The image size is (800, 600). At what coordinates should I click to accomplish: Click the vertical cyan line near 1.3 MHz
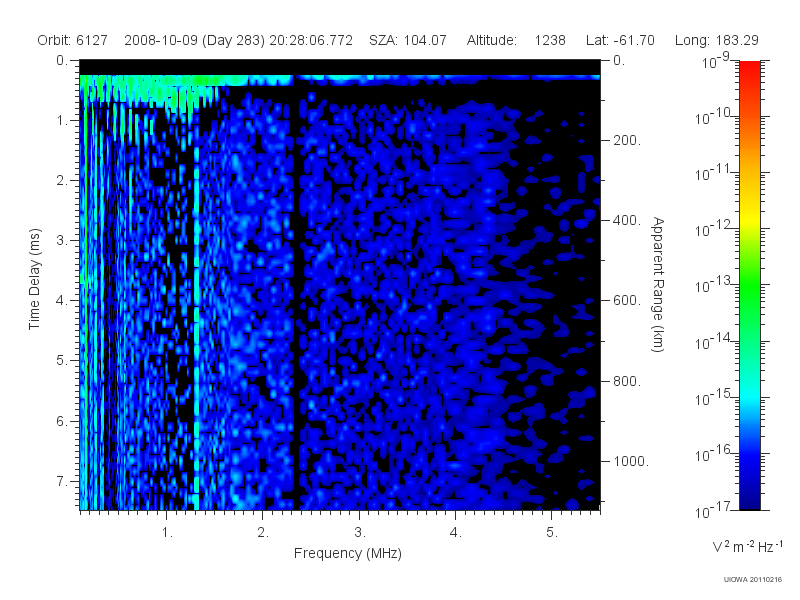196,327
